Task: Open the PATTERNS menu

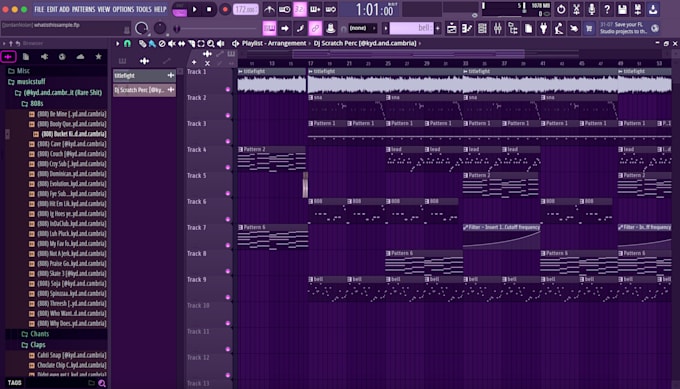Action: [83, 9]
